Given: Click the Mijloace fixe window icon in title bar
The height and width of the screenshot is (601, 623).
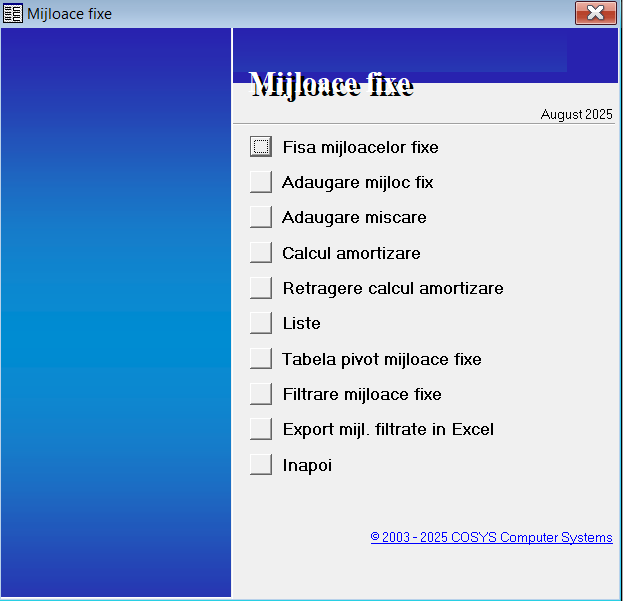Looking at the screenshot, I should (13, 13).
